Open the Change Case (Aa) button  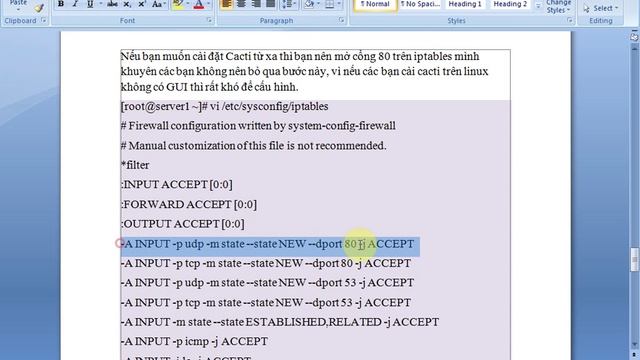coord(158,4)
